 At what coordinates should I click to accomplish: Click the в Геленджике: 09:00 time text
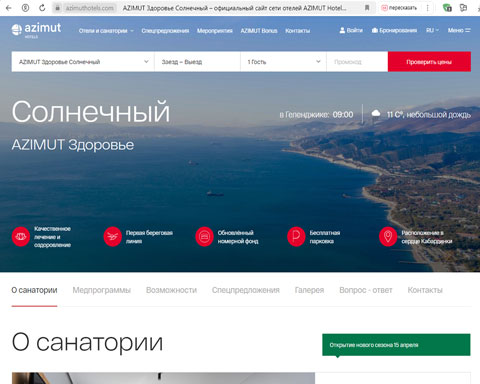[x=316, y=115]
